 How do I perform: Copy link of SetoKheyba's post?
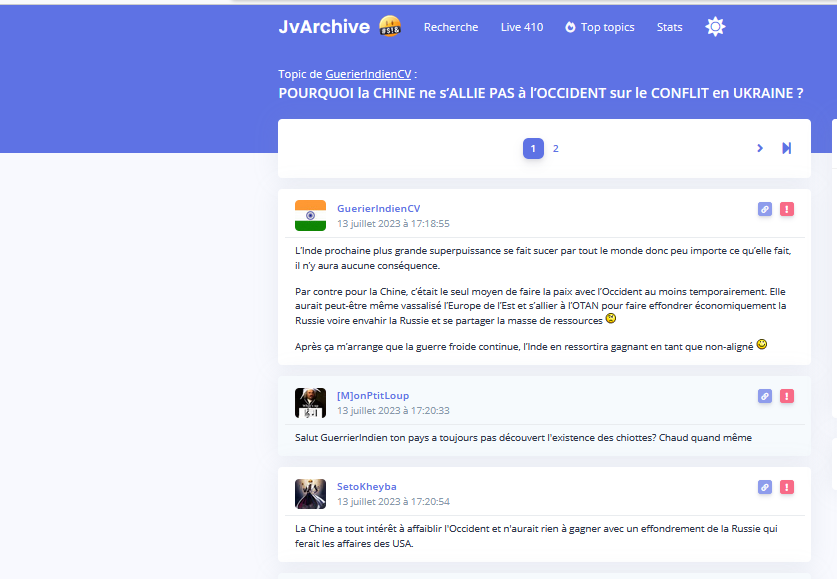point(765,487)
